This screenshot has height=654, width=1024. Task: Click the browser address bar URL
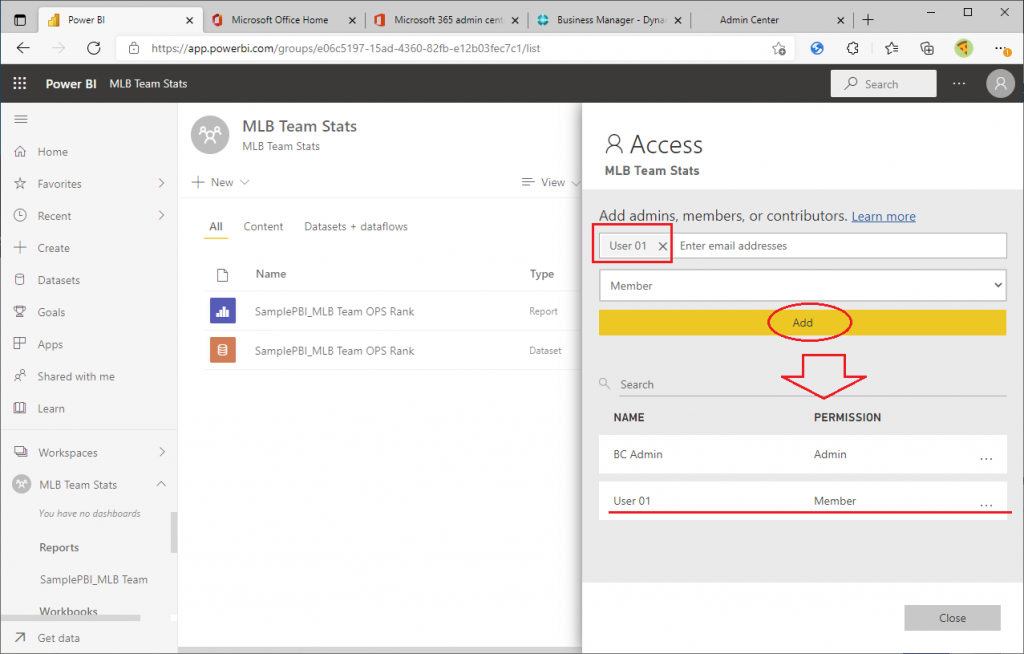coord(345,48)
